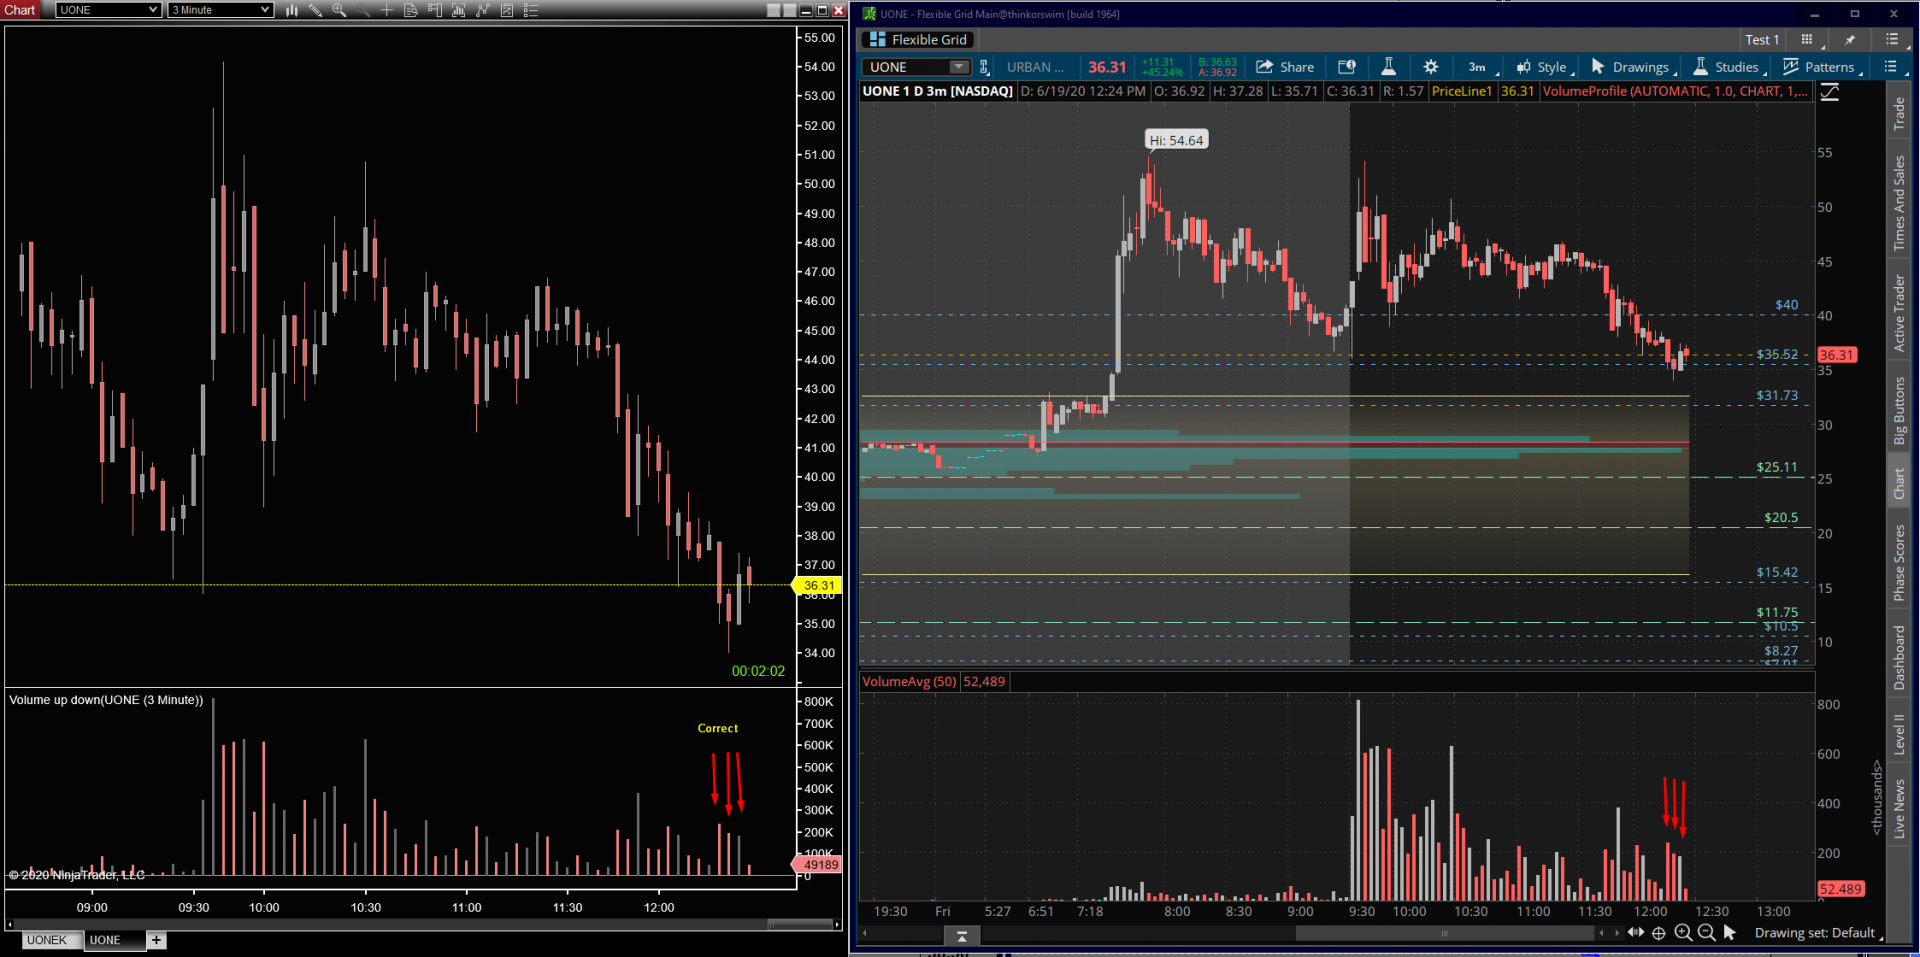Viewport: 1920px width, 957px height.
Task: Open the Times And Sales side tab
Action: pyautogui.click(x=1899, y=204)
